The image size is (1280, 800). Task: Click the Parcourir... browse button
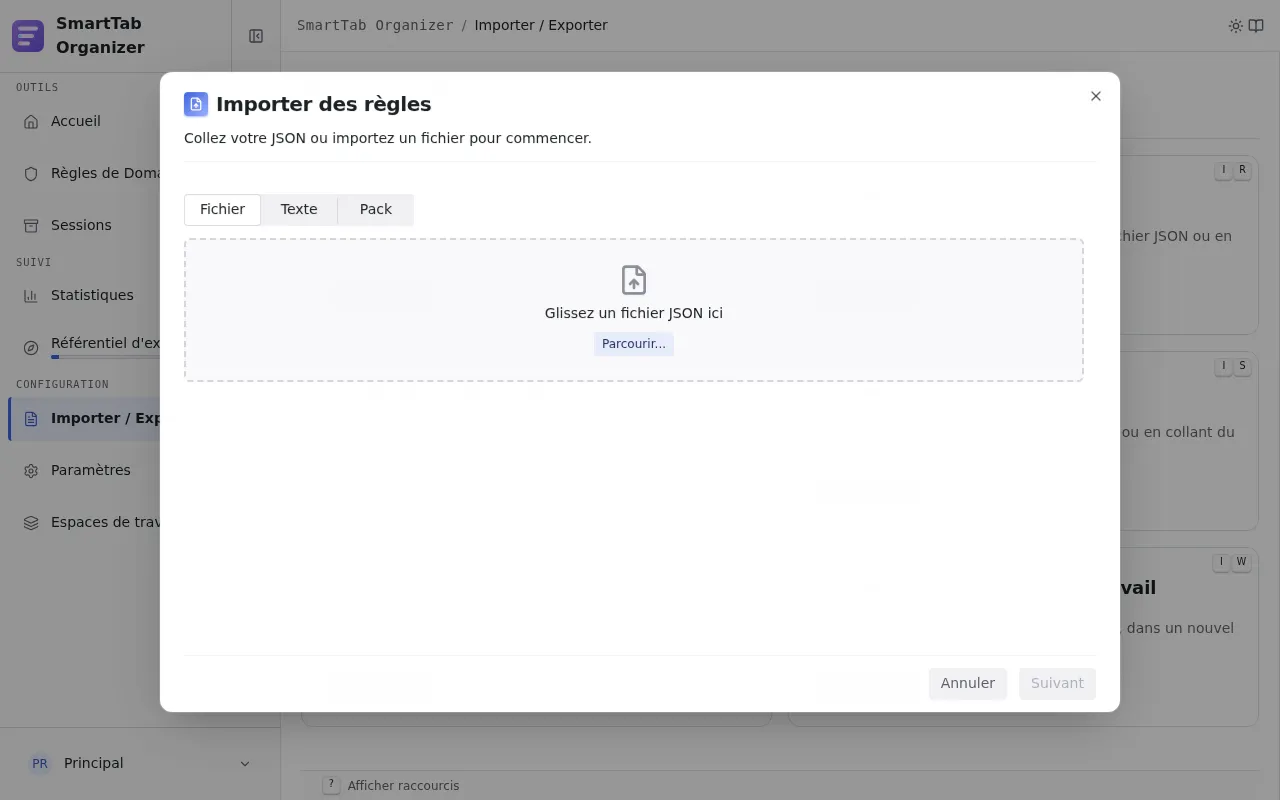tap(634, 344)
